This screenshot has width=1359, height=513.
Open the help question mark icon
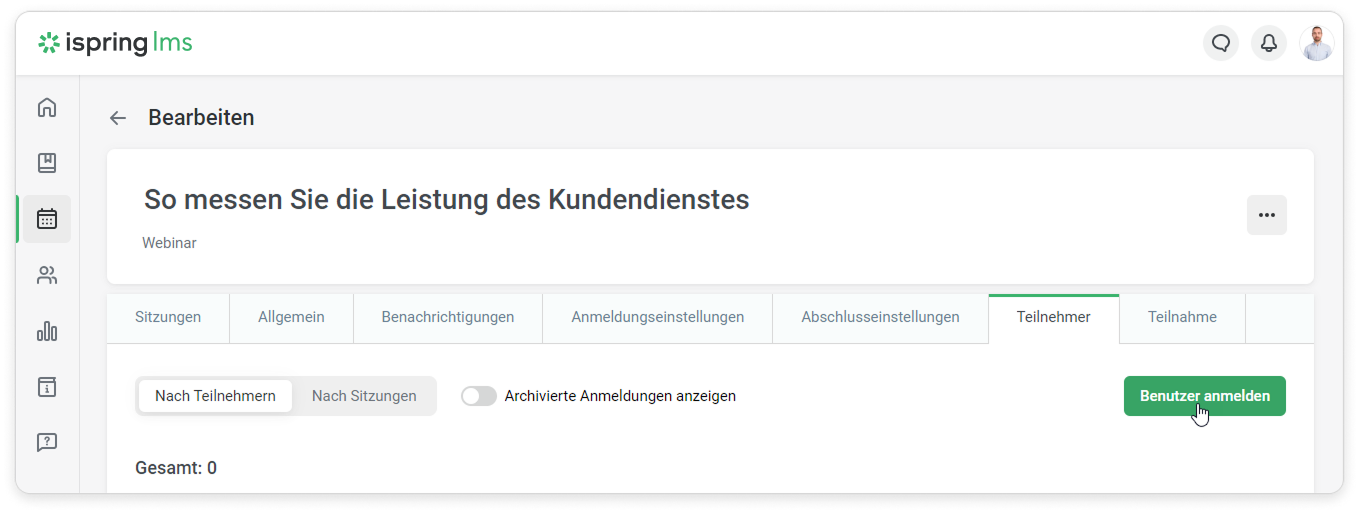[x=47, y=442]
